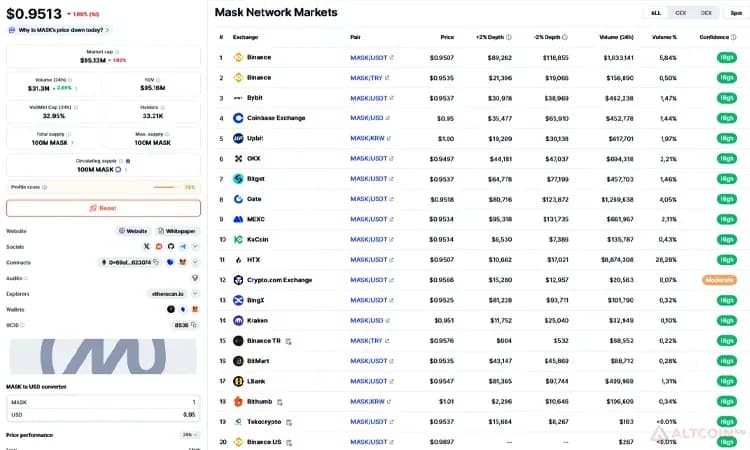
Task: Click the Bybit logo in row 3
Action: [238, 98]
